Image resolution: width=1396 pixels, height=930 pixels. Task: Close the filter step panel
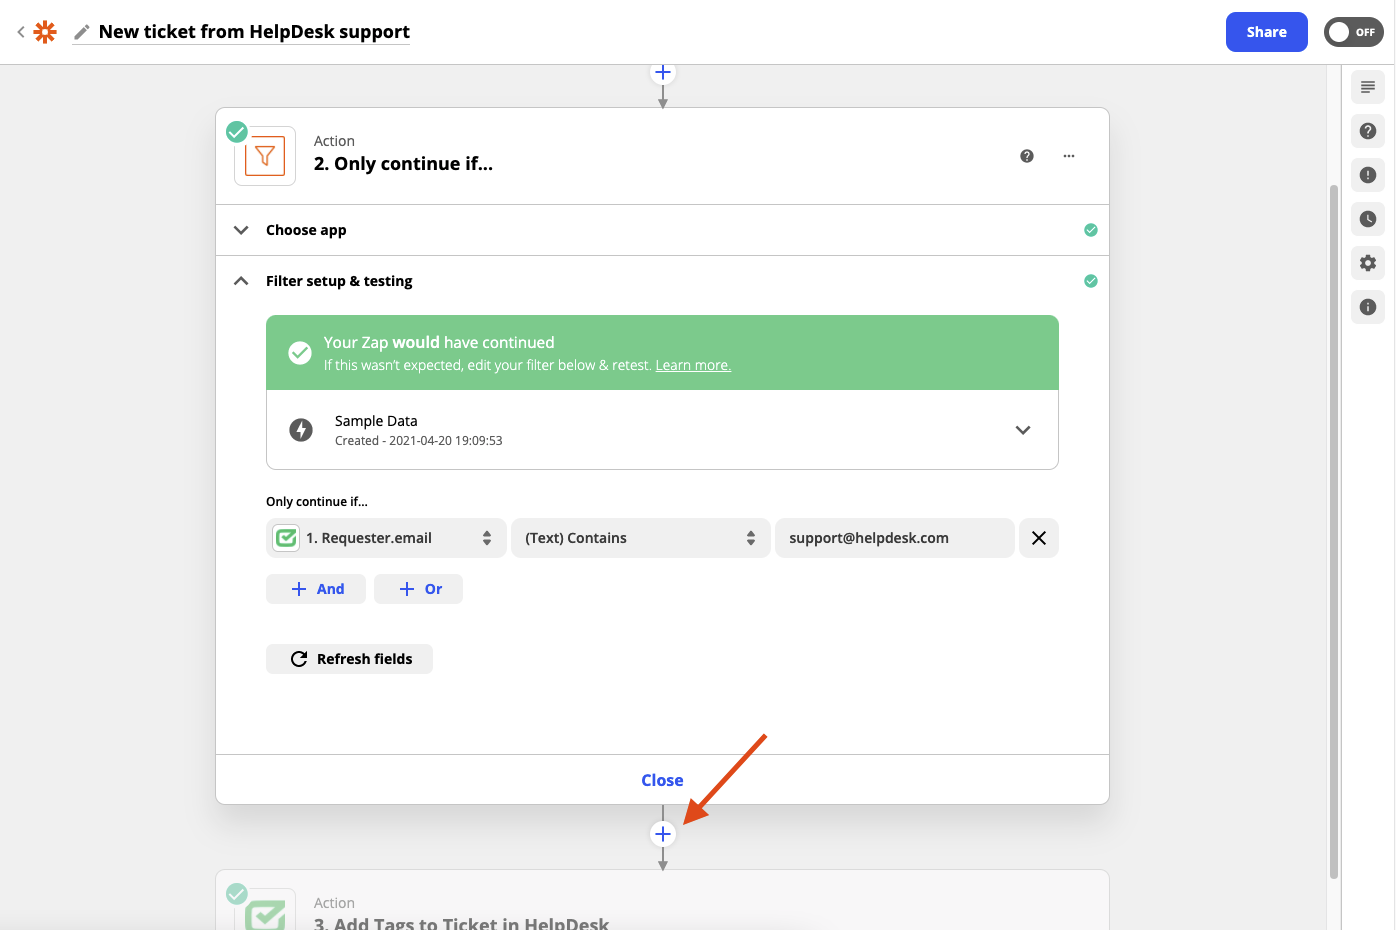pos(662,780)
